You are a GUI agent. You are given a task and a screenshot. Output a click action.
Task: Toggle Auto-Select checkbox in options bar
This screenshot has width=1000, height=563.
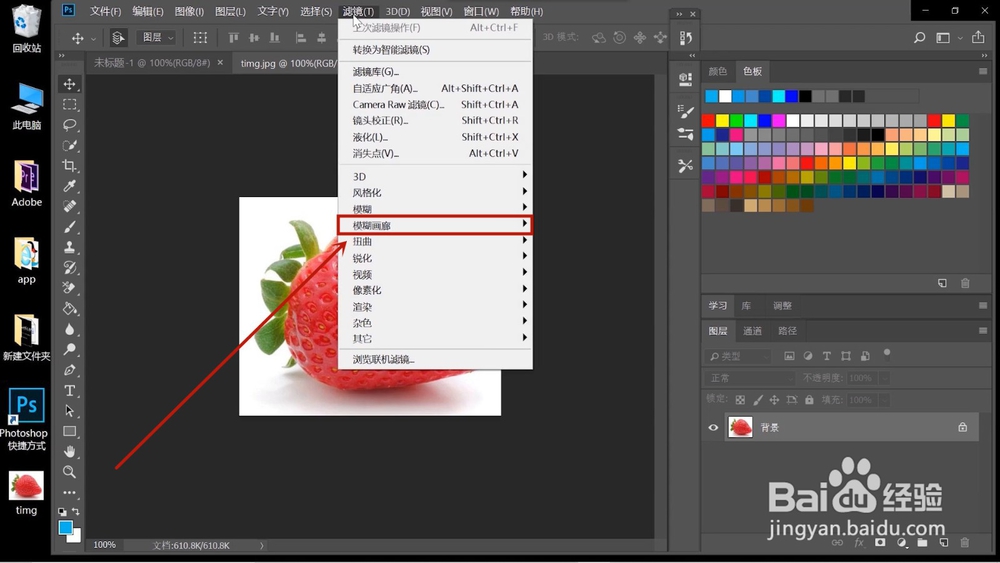click(x=117, y=38)
